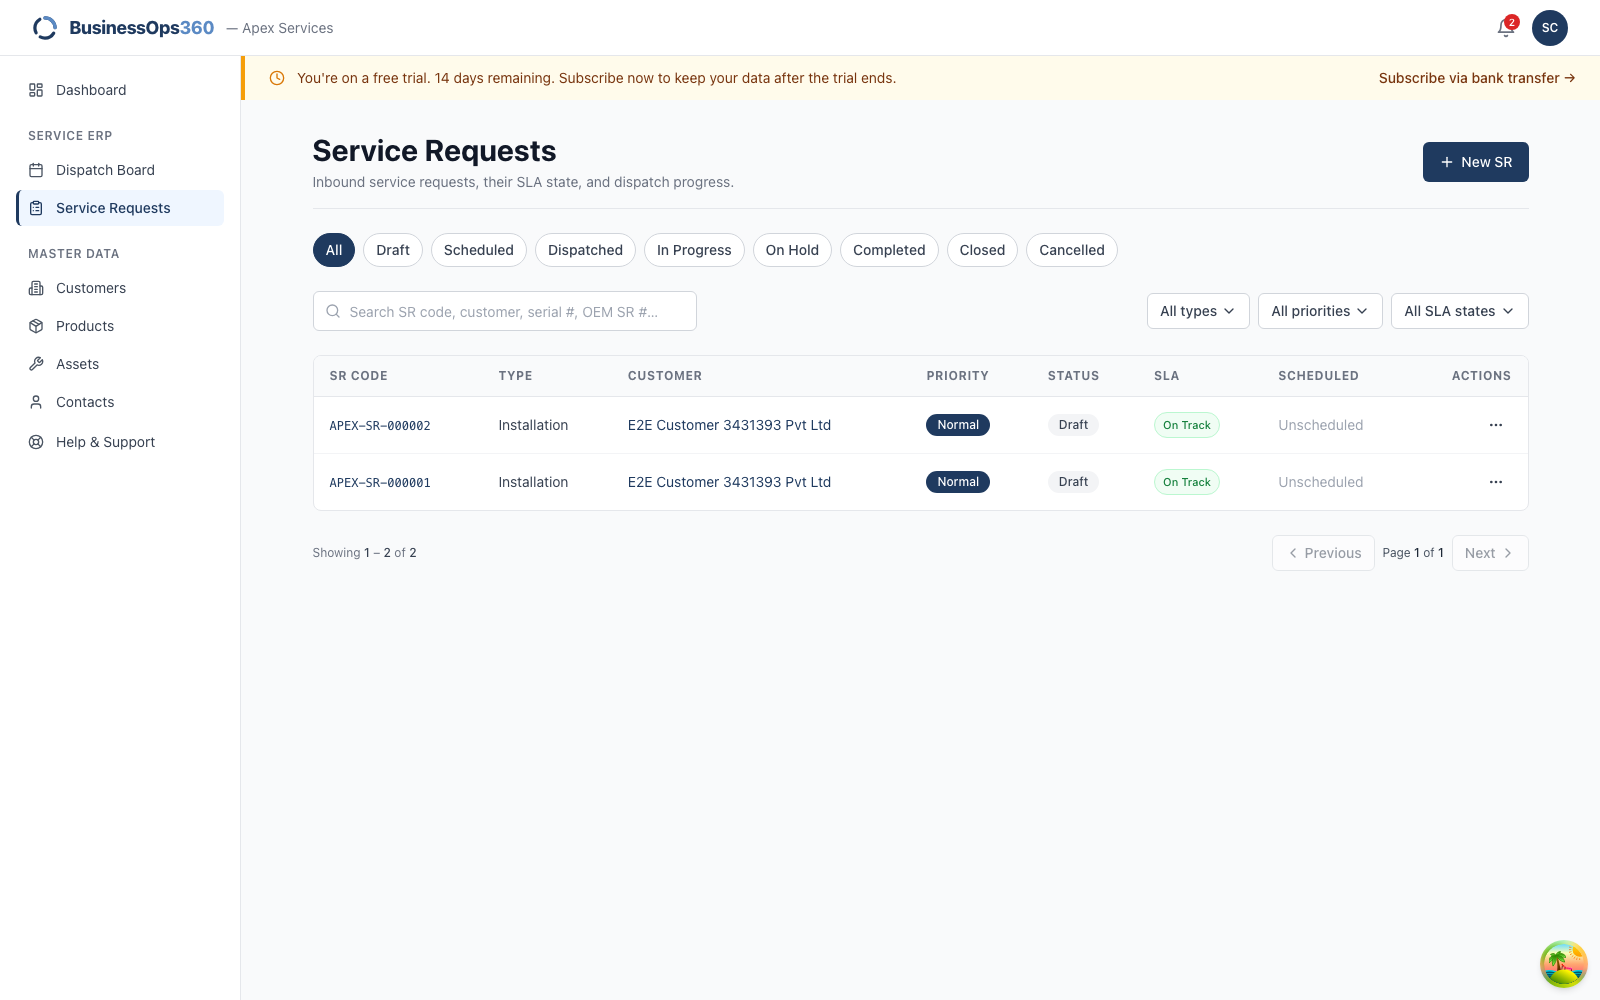Image resolution: width=1600 pixels, height=1000 pixels.
Task: Click Normal priority badge for APEX-SR-000001
Action: coord(958,482)
